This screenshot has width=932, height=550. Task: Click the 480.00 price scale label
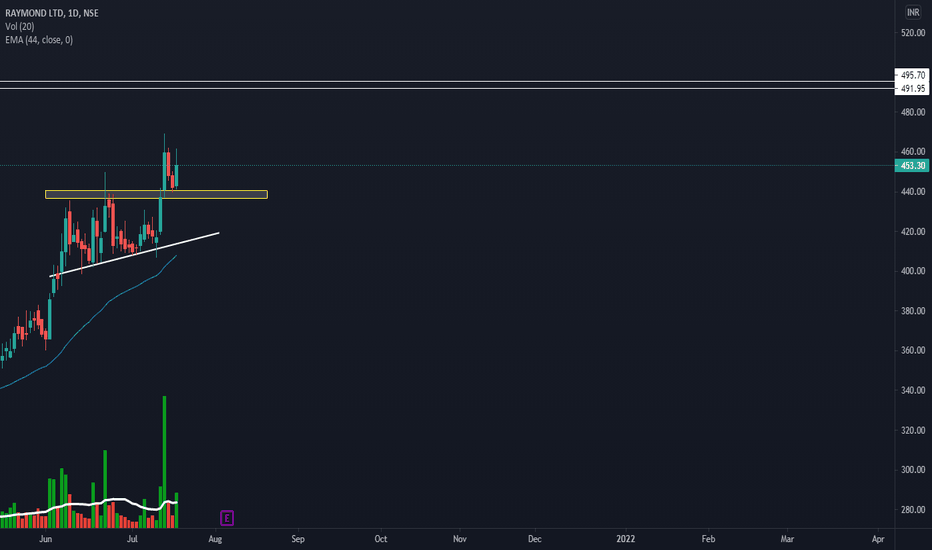click(x=913, y=112)
